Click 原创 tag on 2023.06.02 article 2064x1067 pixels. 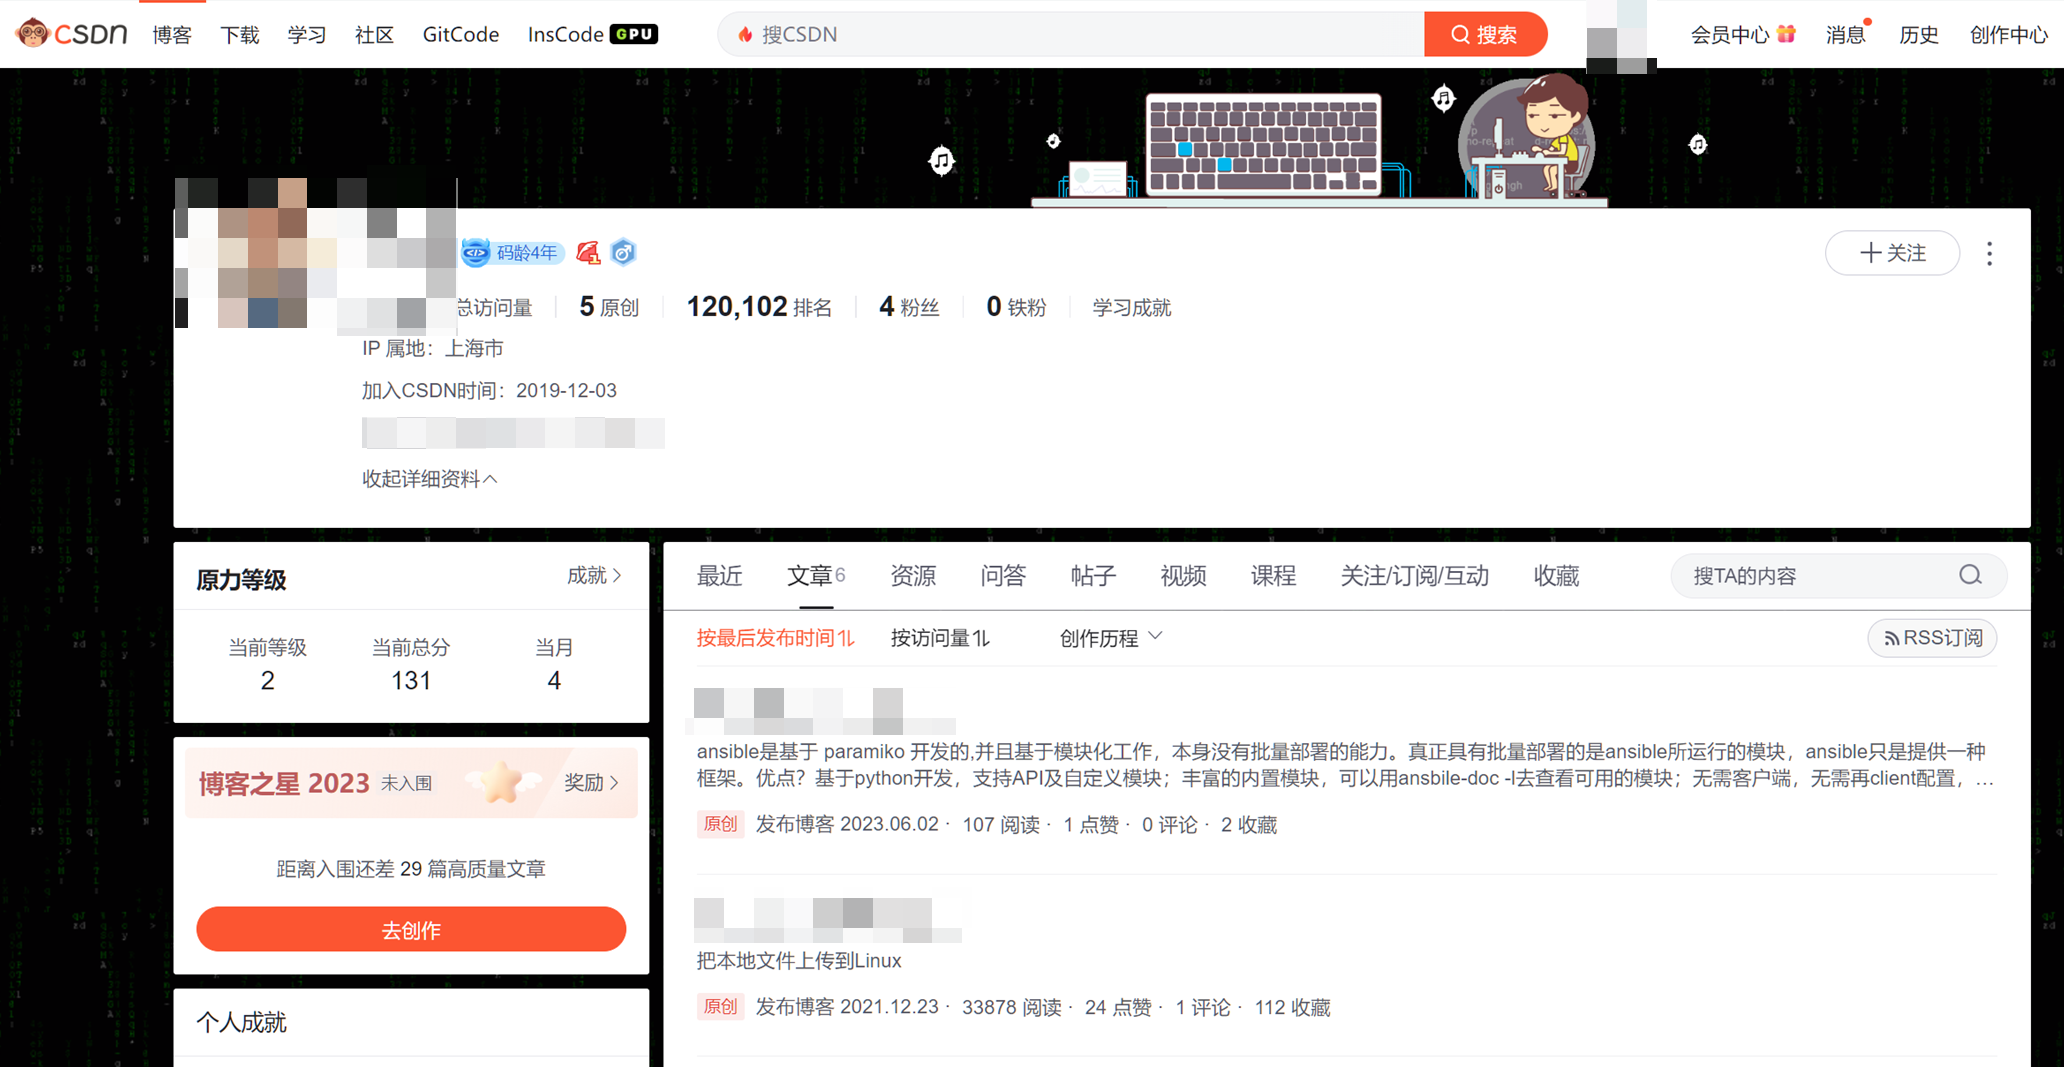pyautogui.click(x=720, y=824)
